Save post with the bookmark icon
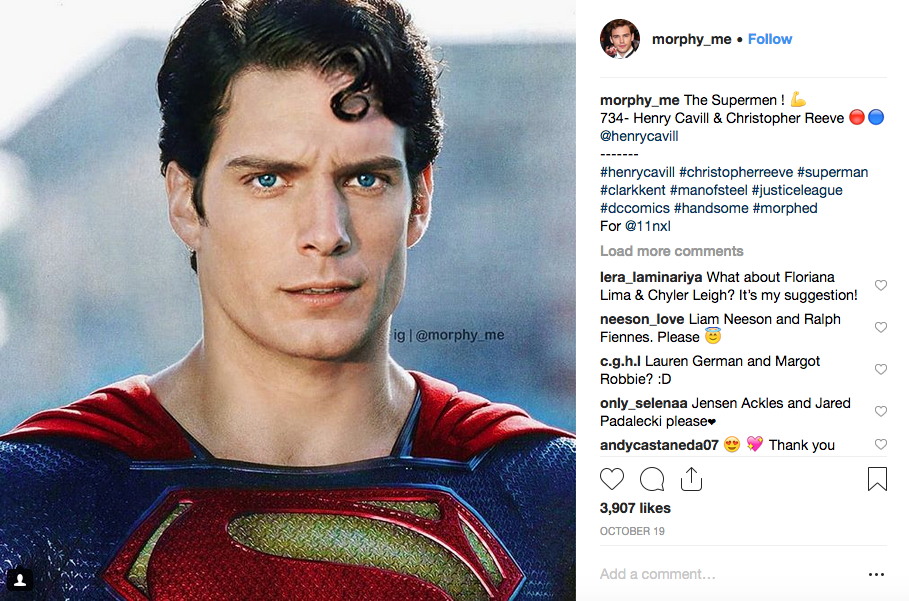Image resolution: width=909 pixels, height=601 pixels. pyautogui.click(x=877, y=479)
